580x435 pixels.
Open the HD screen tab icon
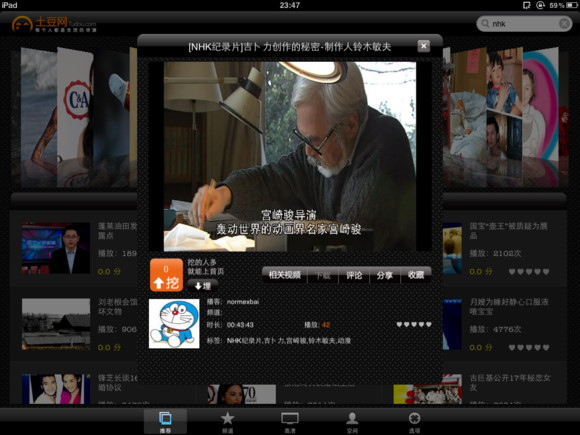pyautogui.click(x=290, y=418)
